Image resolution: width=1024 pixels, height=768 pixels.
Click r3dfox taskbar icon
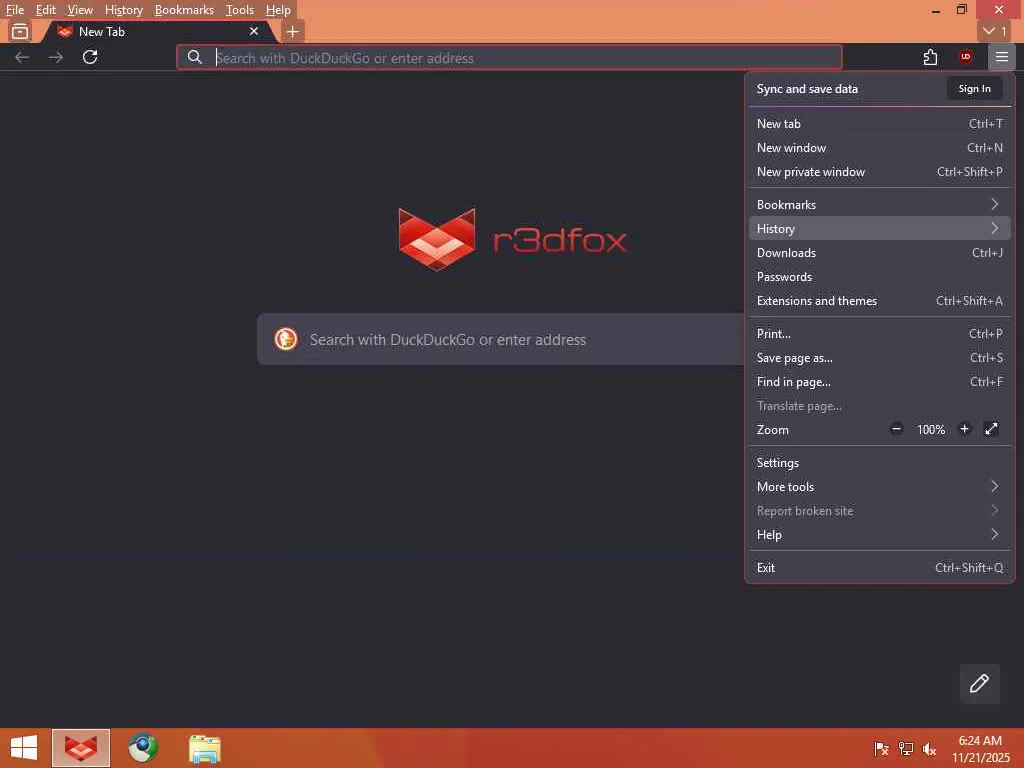pos(81,748)
